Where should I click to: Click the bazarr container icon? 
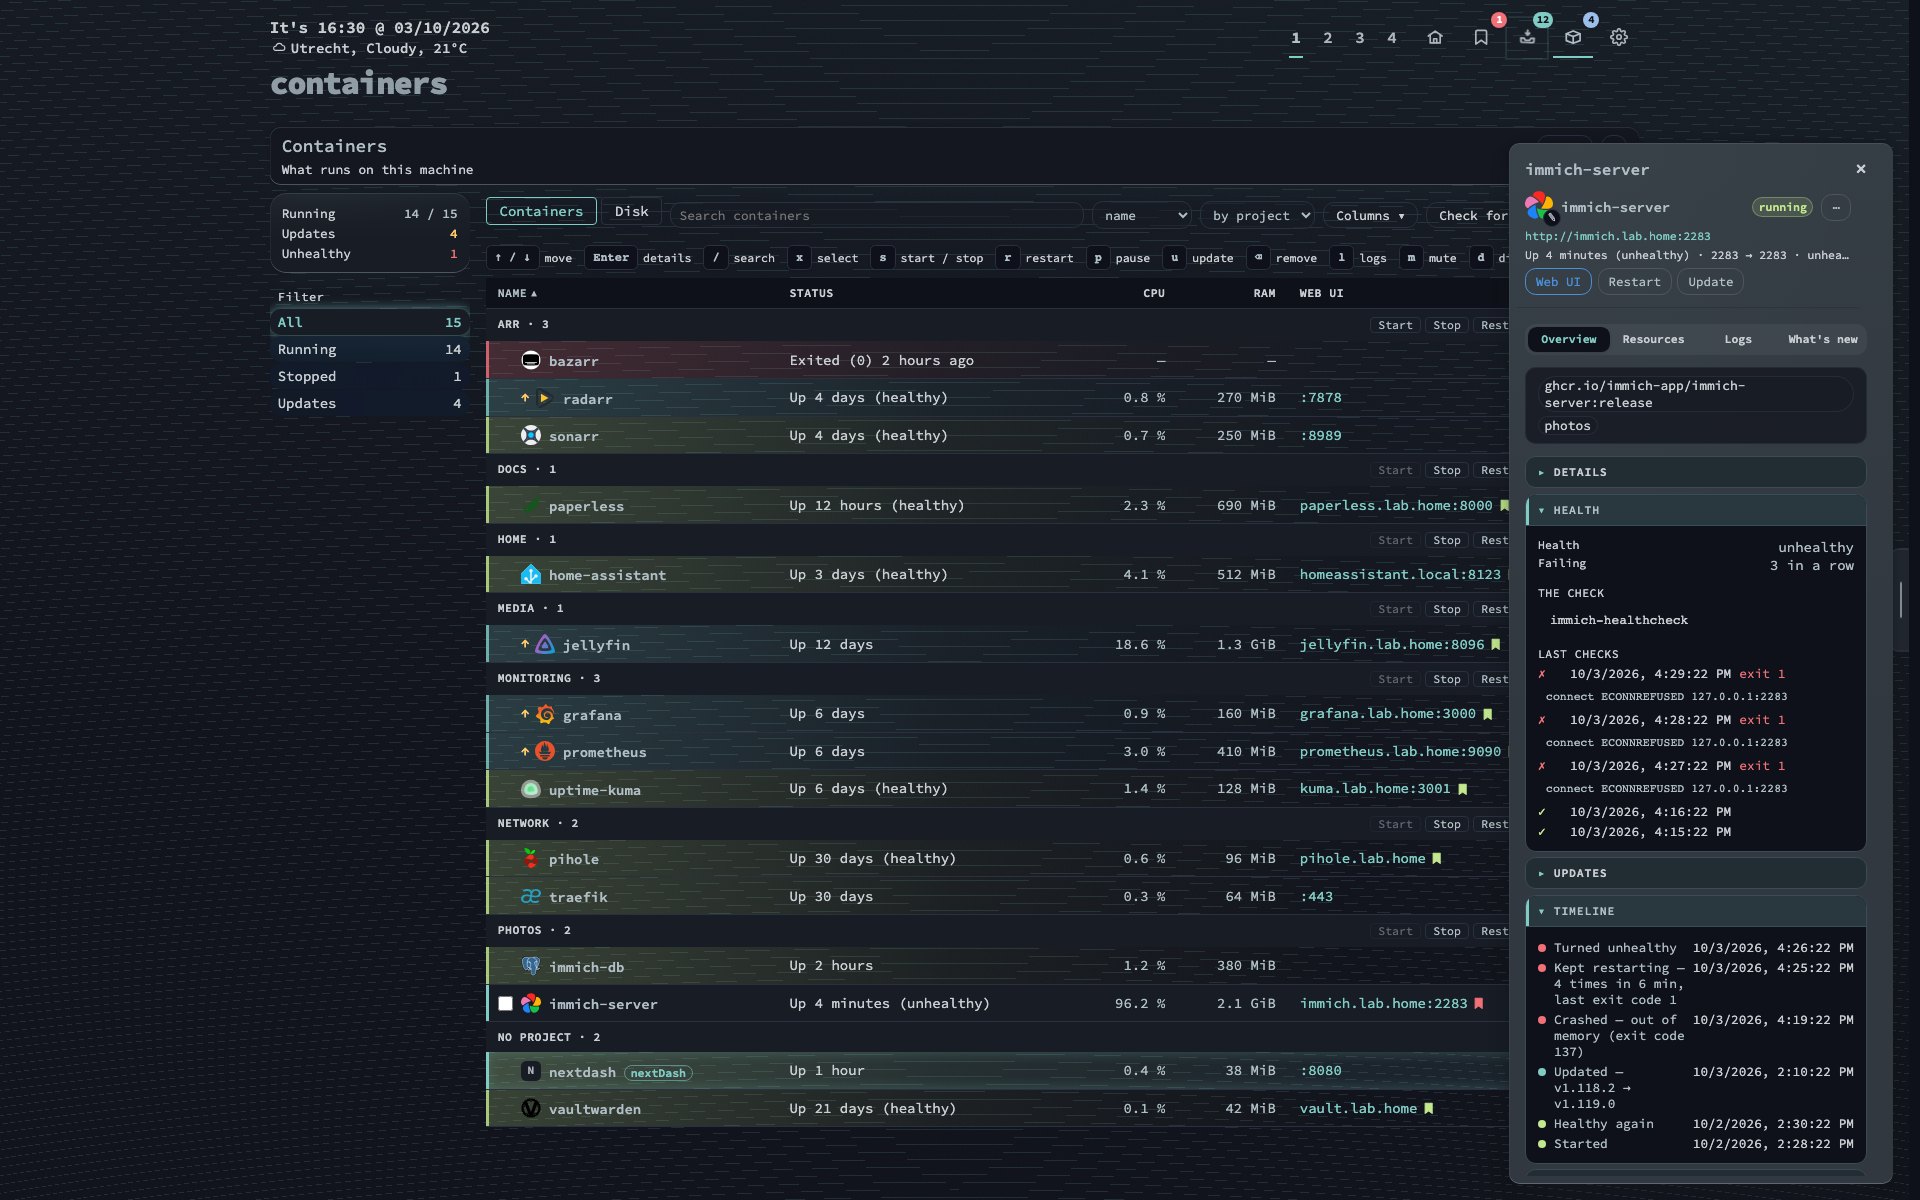pyautogui.click(x=531, y=360)
